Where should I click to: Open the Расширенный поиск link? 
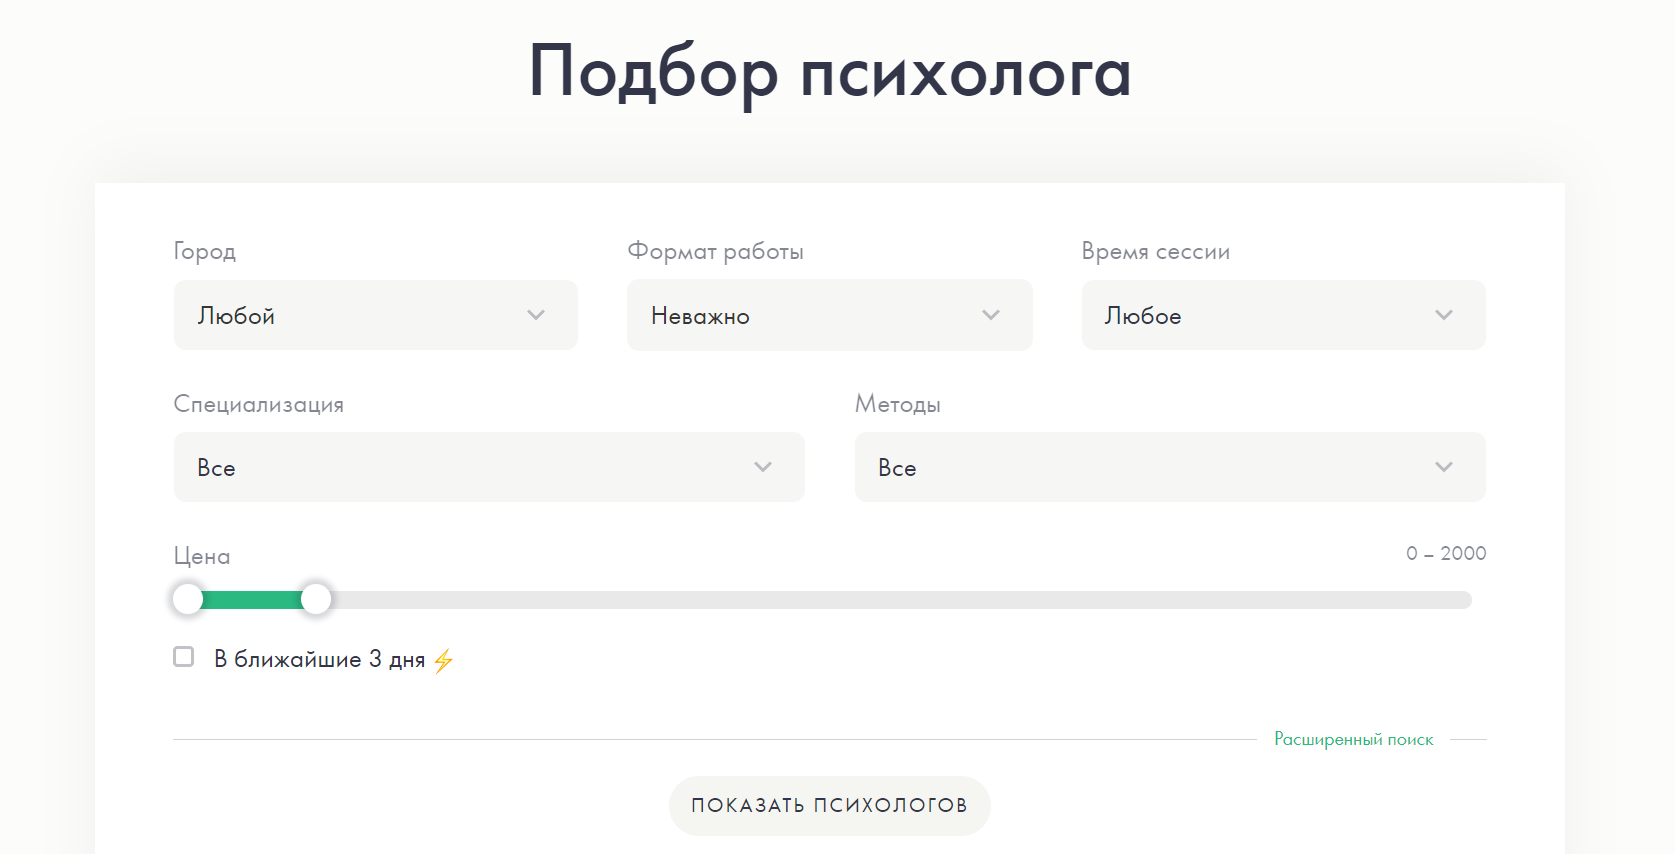(x=1353, y=739)
